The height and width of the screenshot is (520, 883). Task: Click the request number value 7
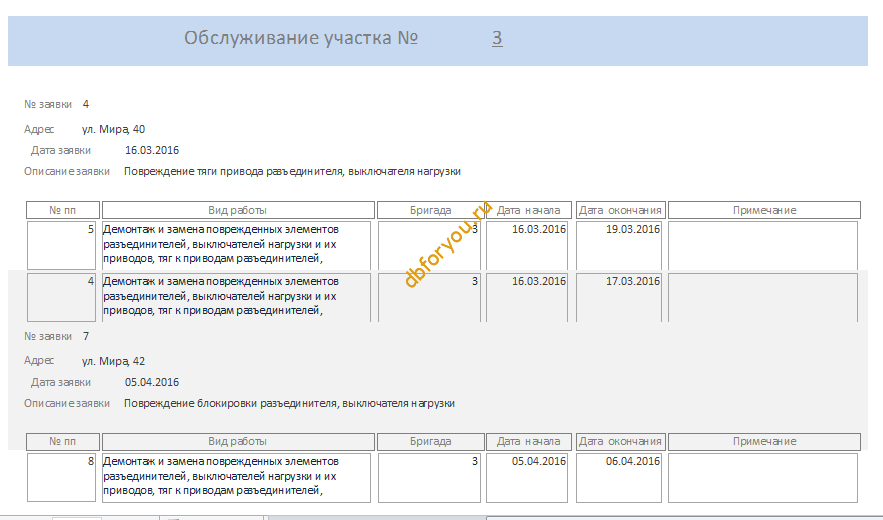[x=86, y=336]
